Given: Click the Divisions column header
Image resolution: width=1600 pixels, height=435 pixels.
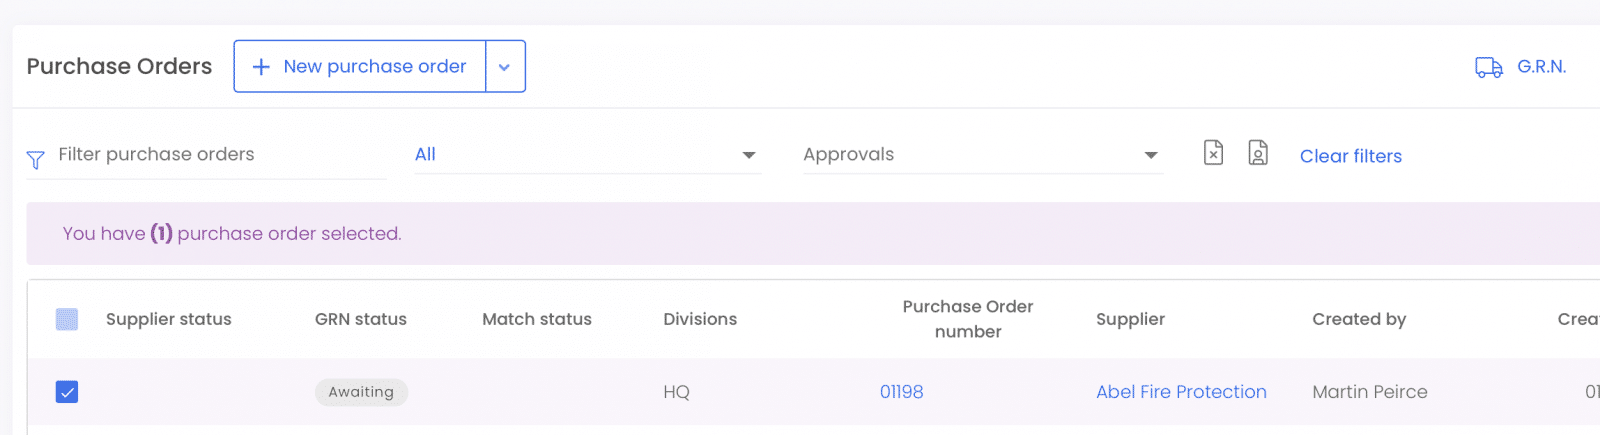Looking at the screenshot, I should 700,319.
